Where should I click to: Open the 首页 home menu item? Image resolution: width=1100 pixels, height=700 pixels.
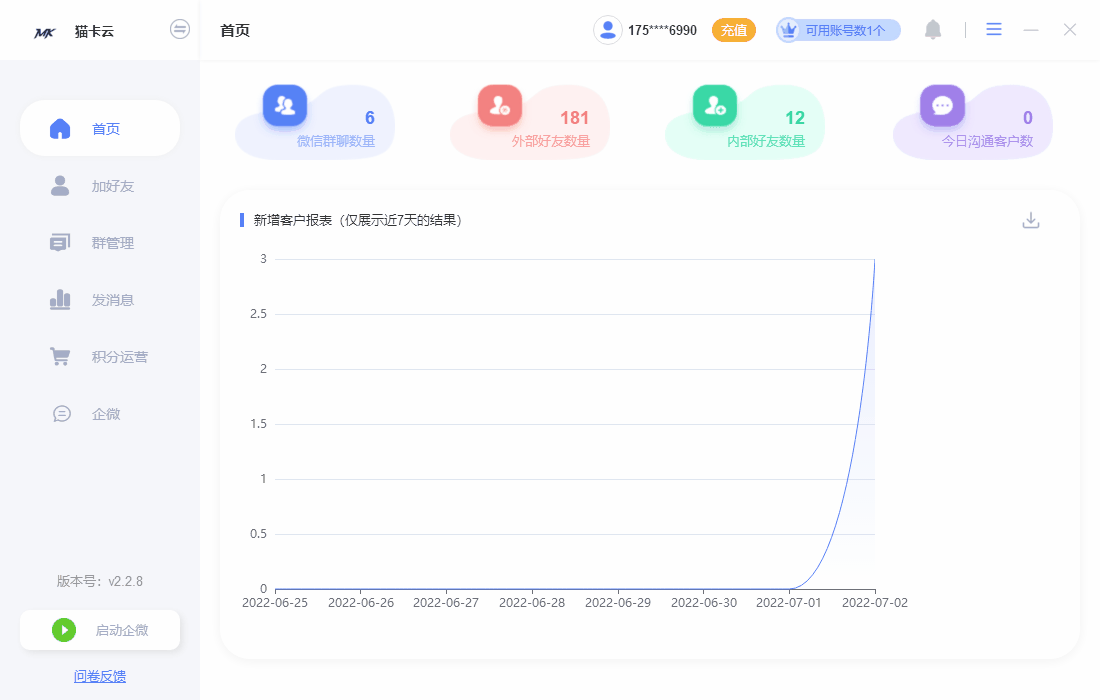coord(100,128)
